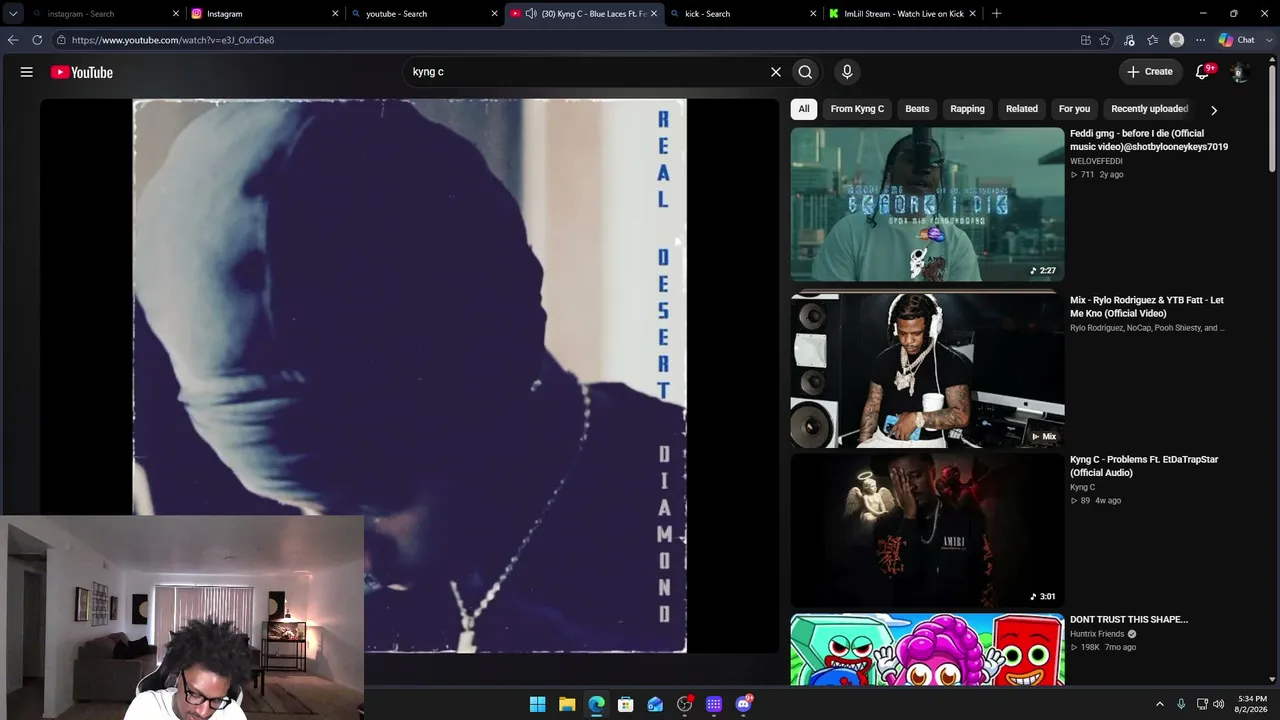The height and width of the screenshot is (720, 1280).
Task: Open Kyng C Problems video thumbnail
Action: pyautogui.click(x=927, y=530)
